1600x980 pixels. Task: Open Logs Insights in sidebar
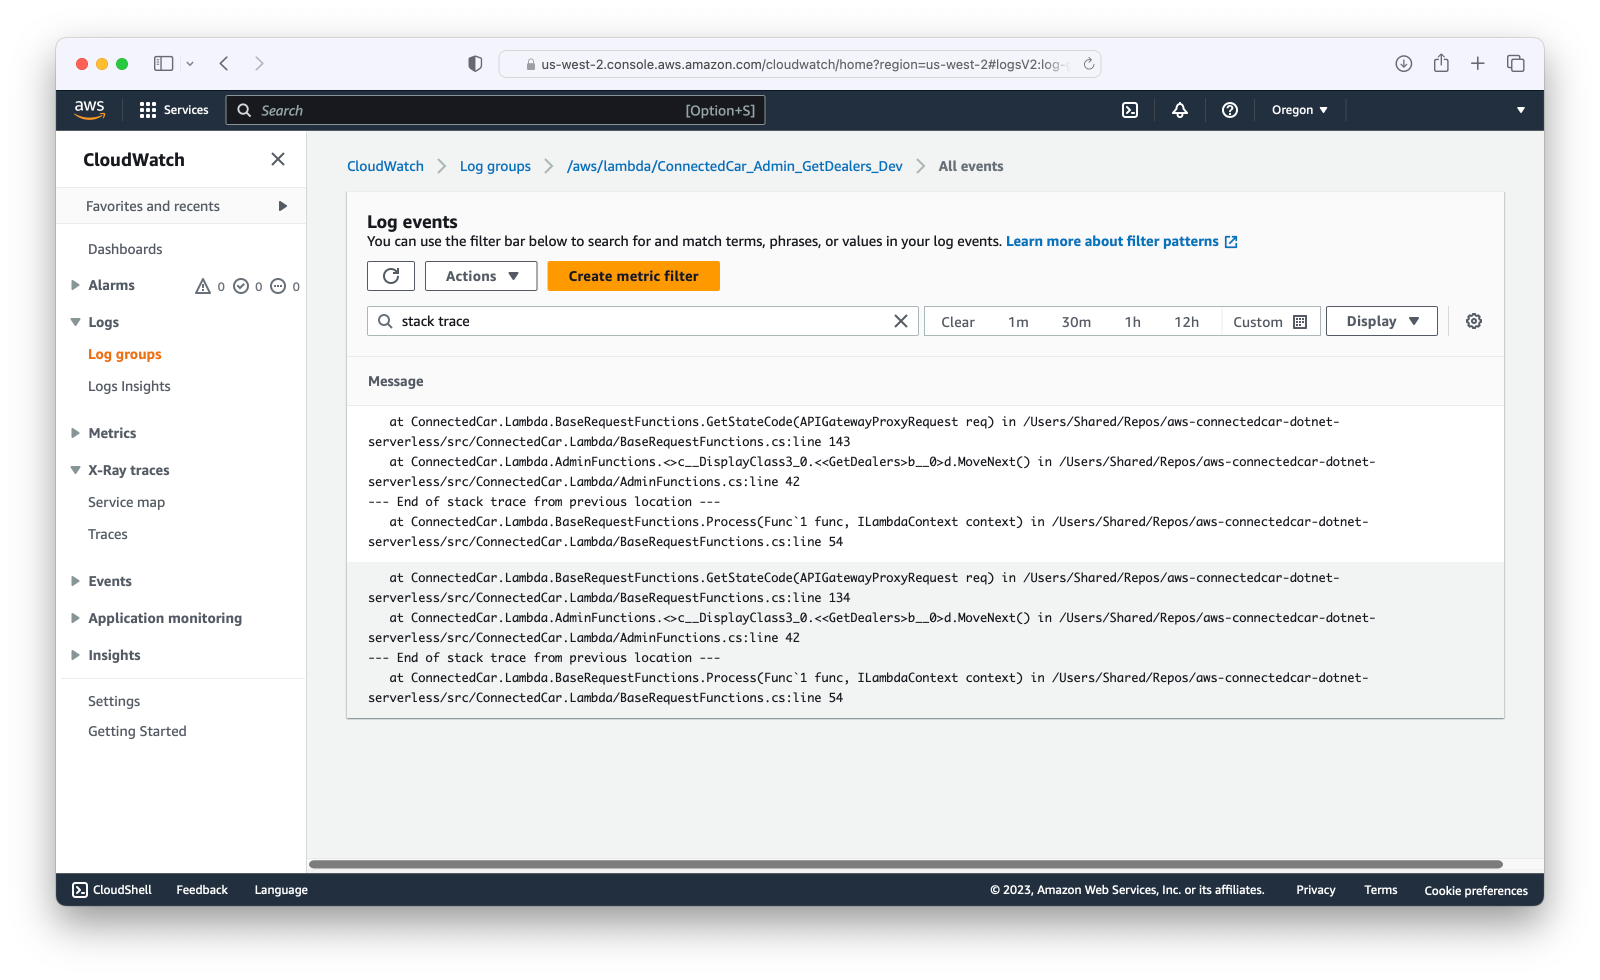pyautogui.click(x=129, y=386)
